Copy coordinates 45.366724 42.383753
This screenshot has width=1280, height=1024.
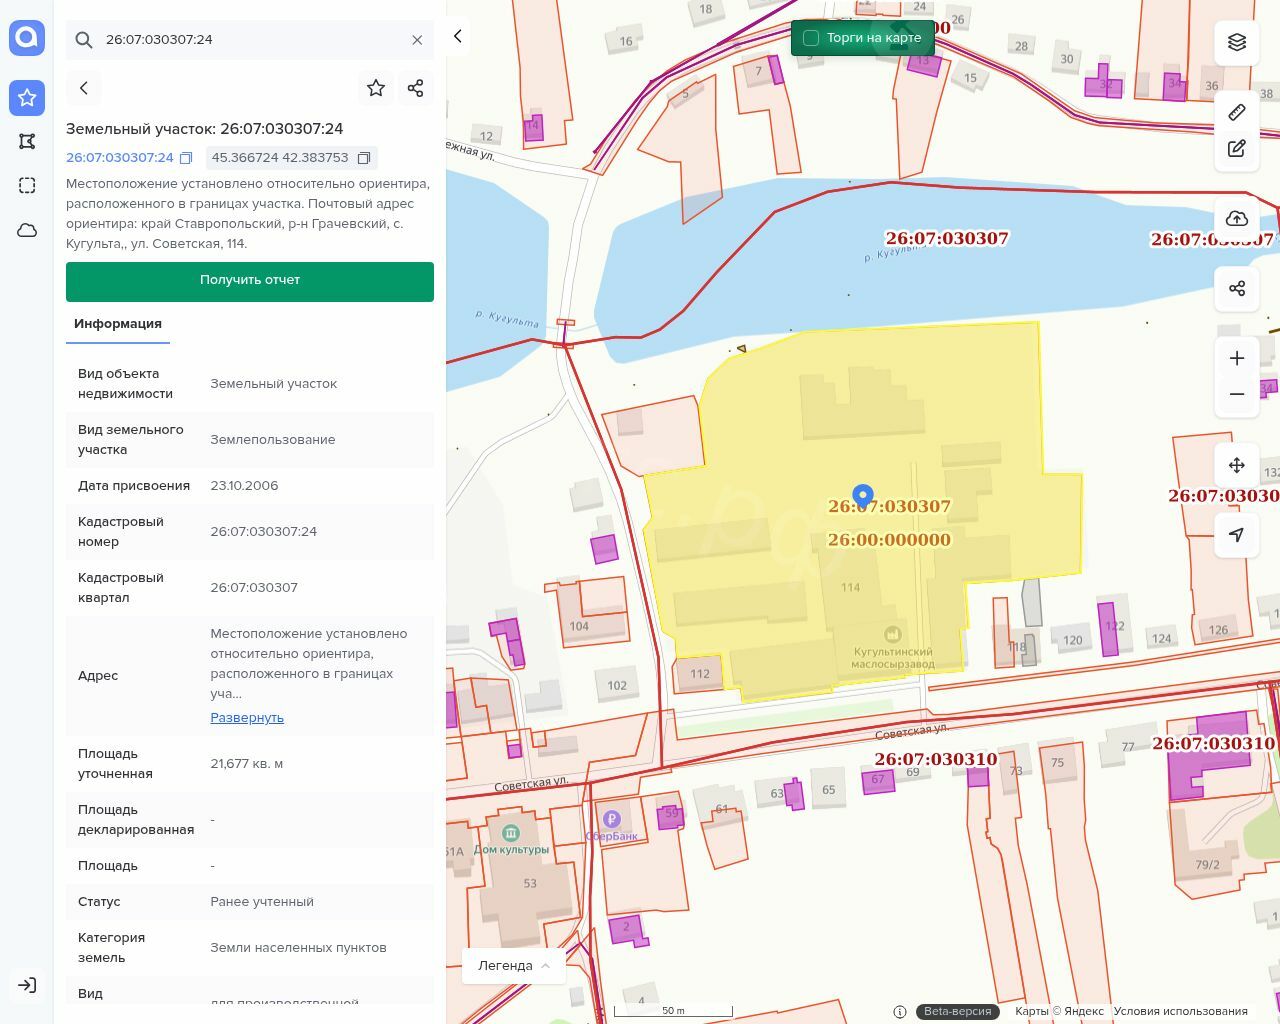[x=364, y=158]
